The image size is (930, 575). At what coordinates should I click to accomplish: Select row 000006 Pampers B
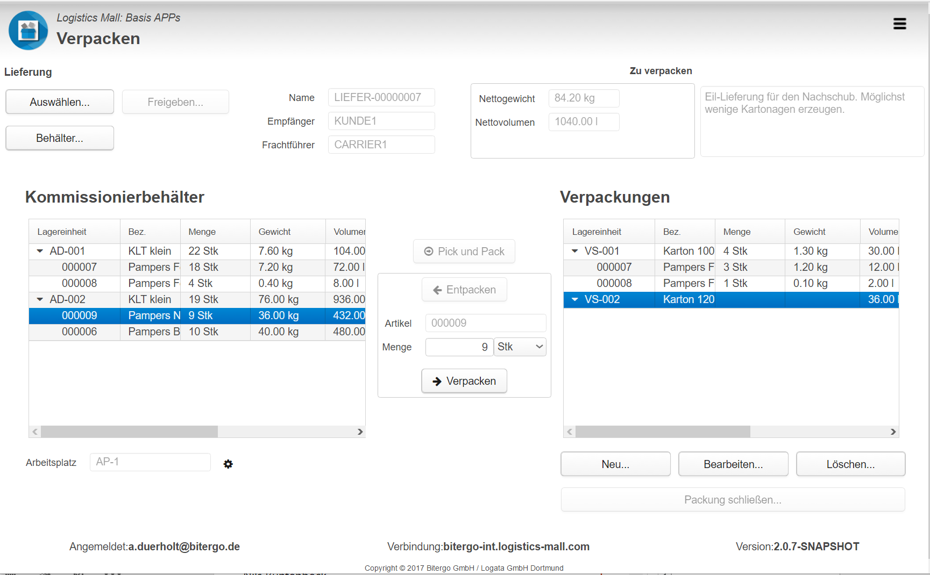197,331
